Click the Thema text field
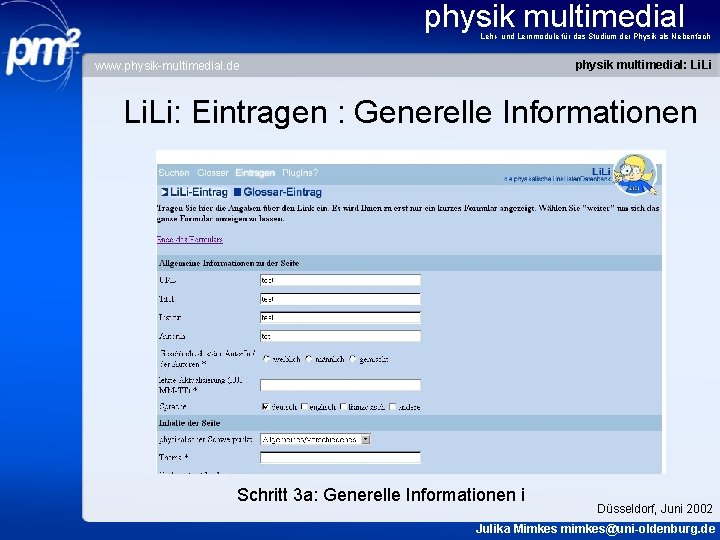Screen dimensions: 720x540 340,457
